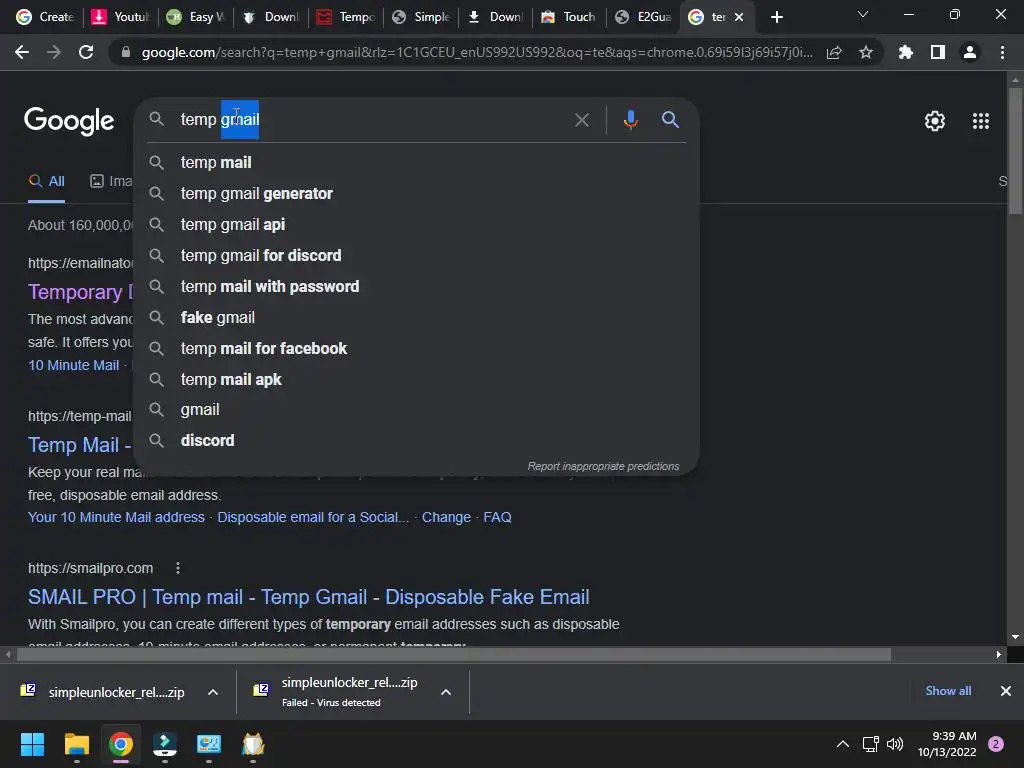Open the Change sitelink
Viewport: 1024px width, 768px height.
(x=446, y=517)
